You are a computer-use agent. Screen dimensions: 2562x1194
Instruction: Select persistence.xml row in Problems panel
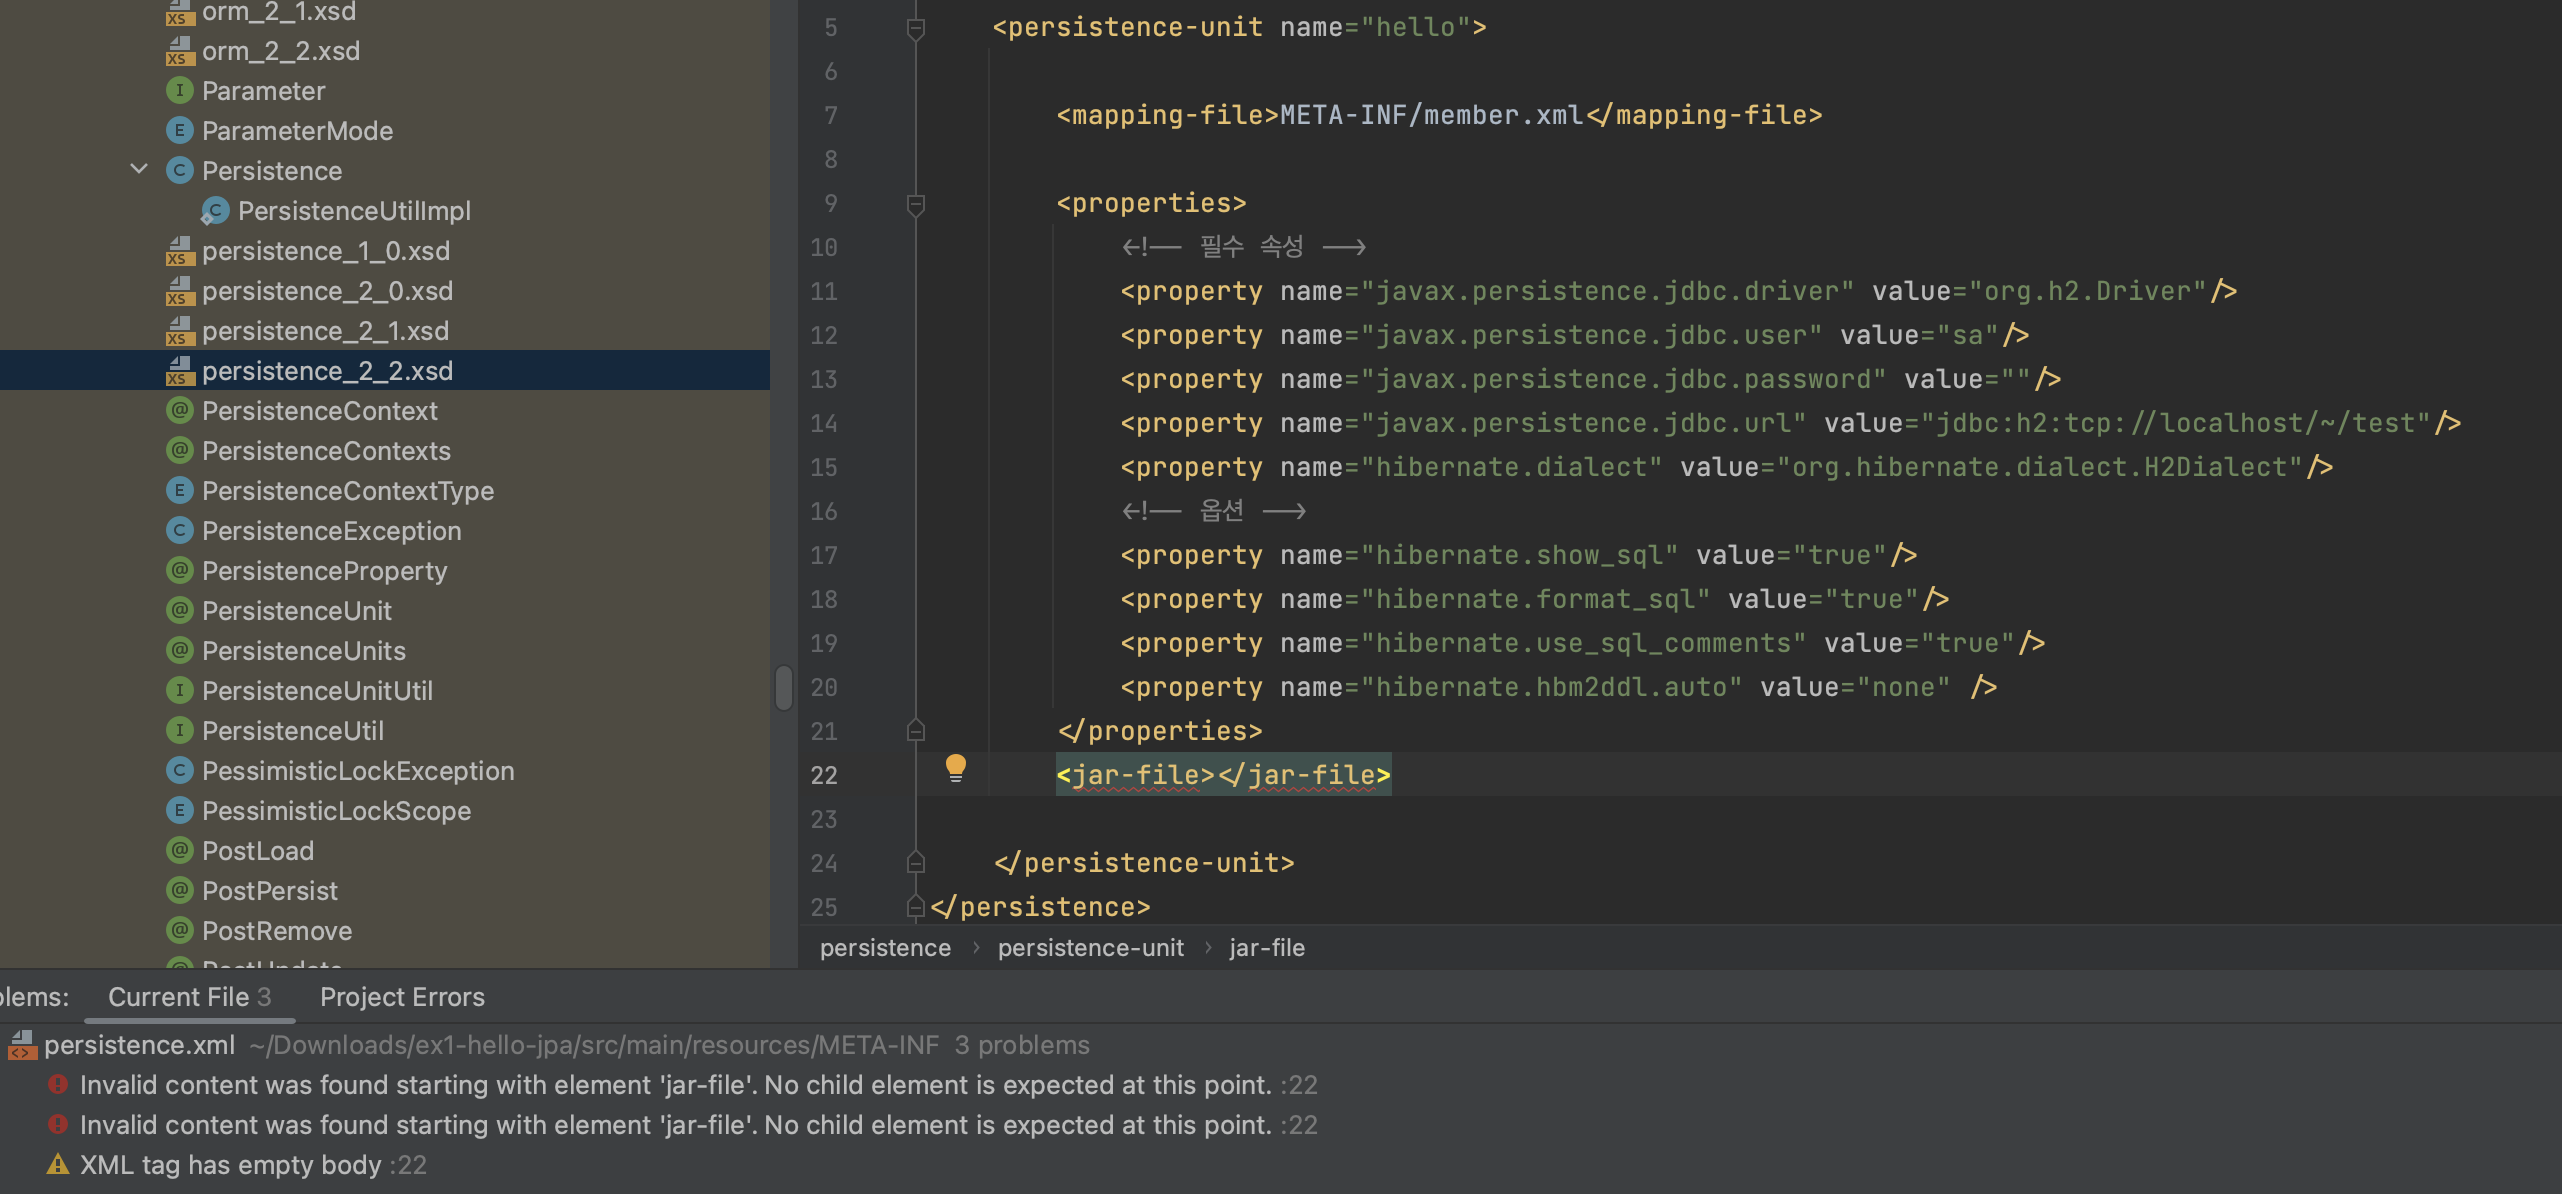[x=1281, y=1045]
